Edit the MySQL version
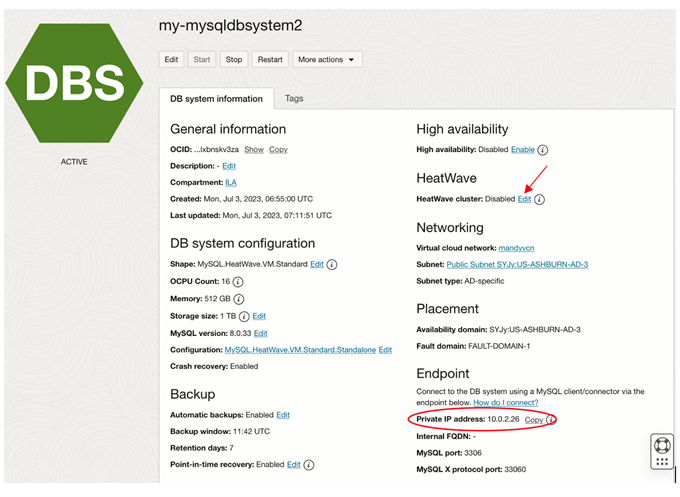This screenshot has height=497, width=680. (x=261, y=334)
